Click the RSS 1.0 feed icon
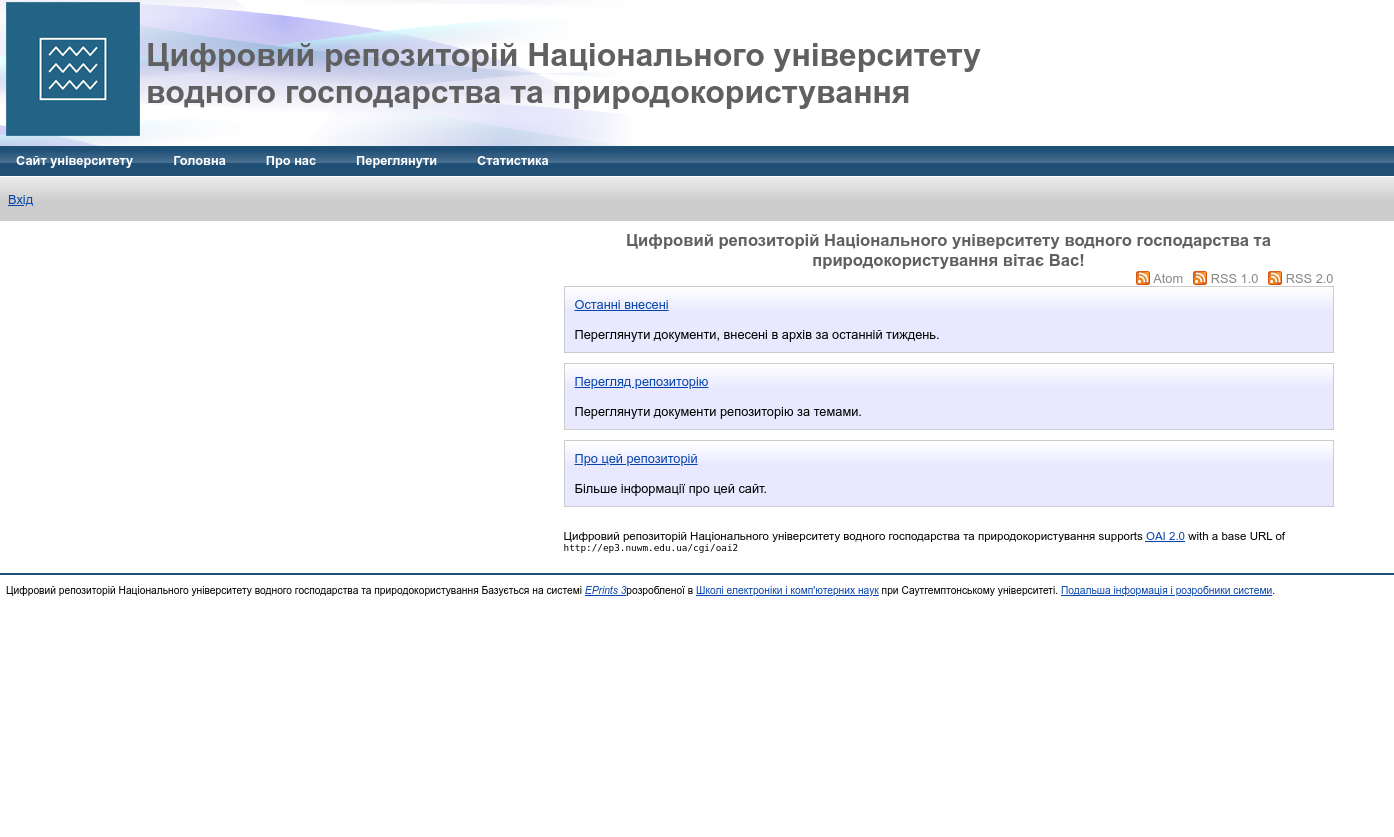Image resolution: width=1394 pixels, height=837 pixels. point(1200,278)
